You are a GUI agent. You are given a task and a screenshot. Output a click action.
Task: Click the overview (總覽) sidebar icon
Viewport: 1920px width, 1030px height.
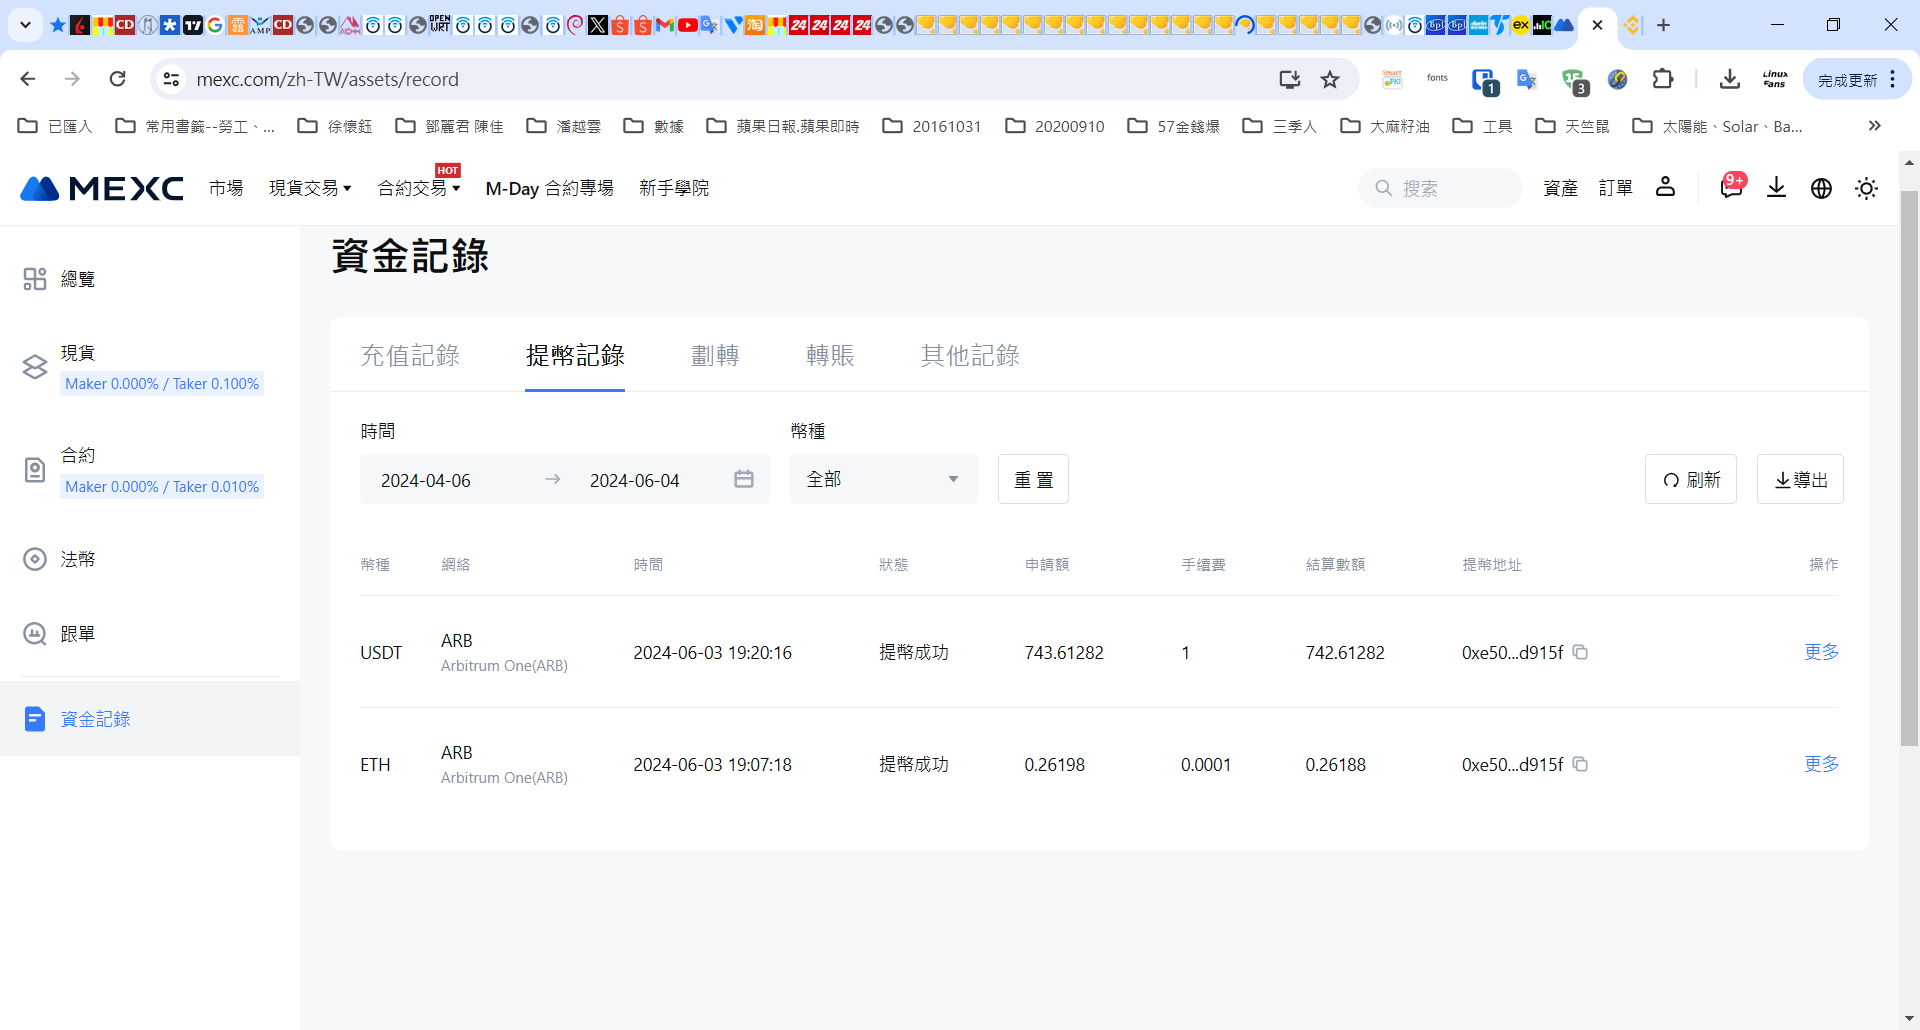point(35,279)
